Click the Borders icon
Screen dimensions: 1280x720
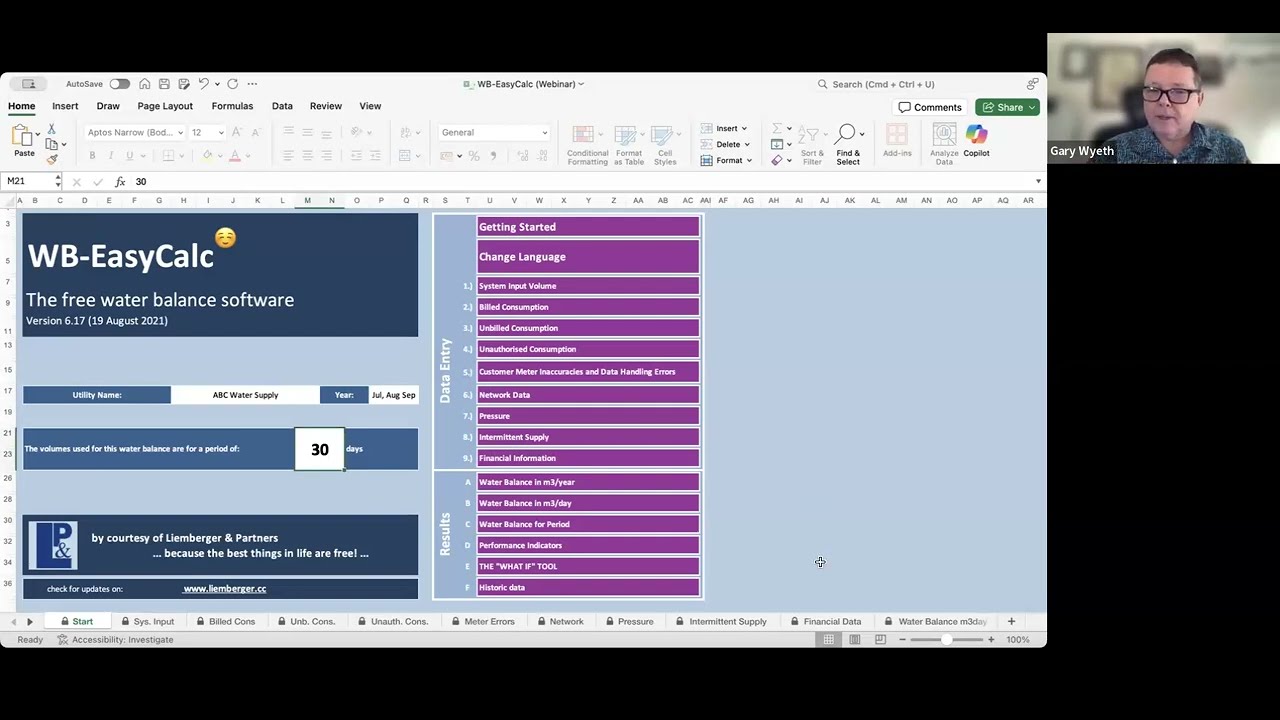[168, 156]
